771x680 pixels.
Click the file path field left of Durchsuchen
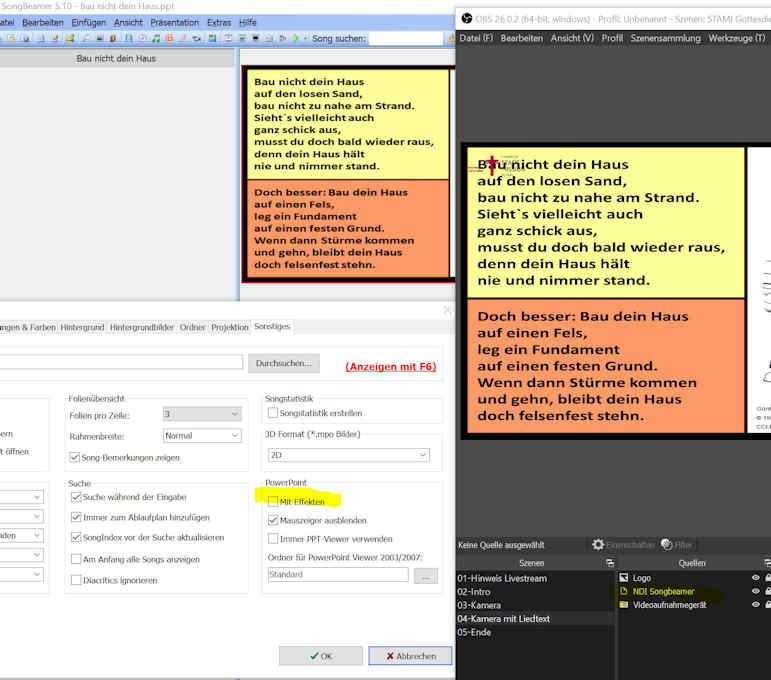pos(120,362)
